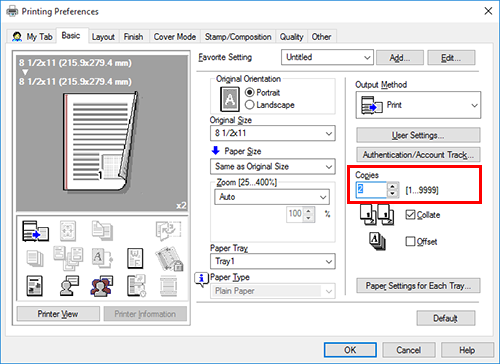
Task: Click the Authentication/Account Track button
Action: point(418,155)
